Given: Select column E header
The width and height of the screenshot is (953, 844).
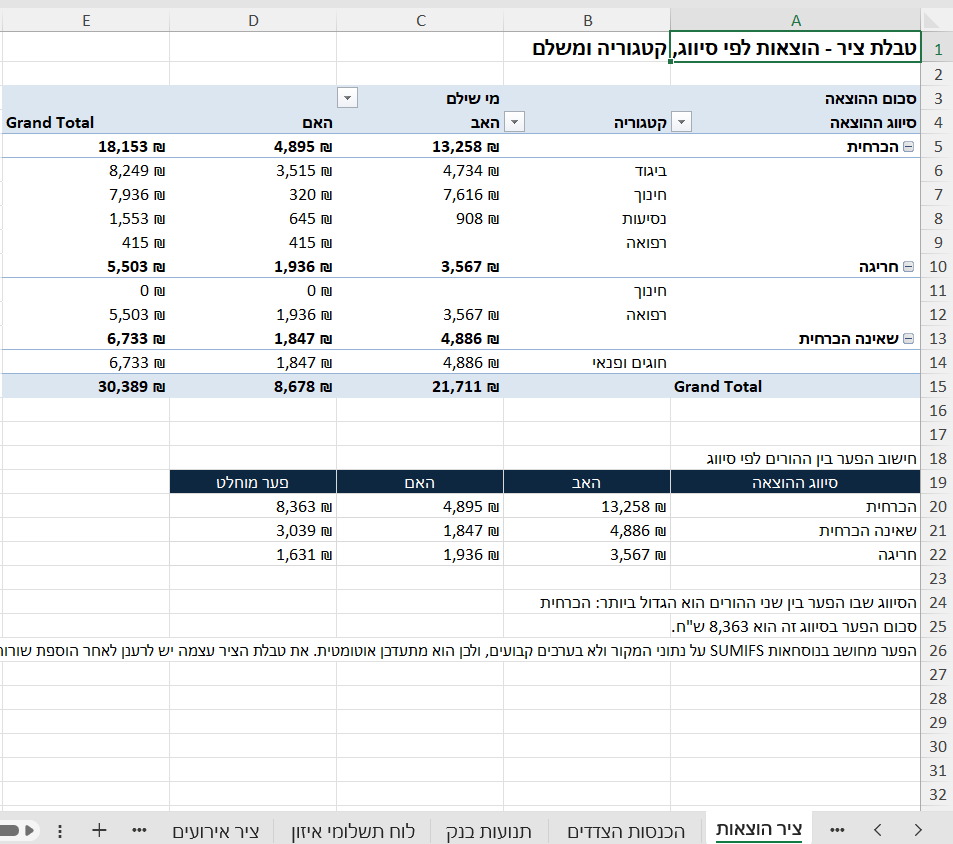Looking at the screenshot, I should [86, 21].
